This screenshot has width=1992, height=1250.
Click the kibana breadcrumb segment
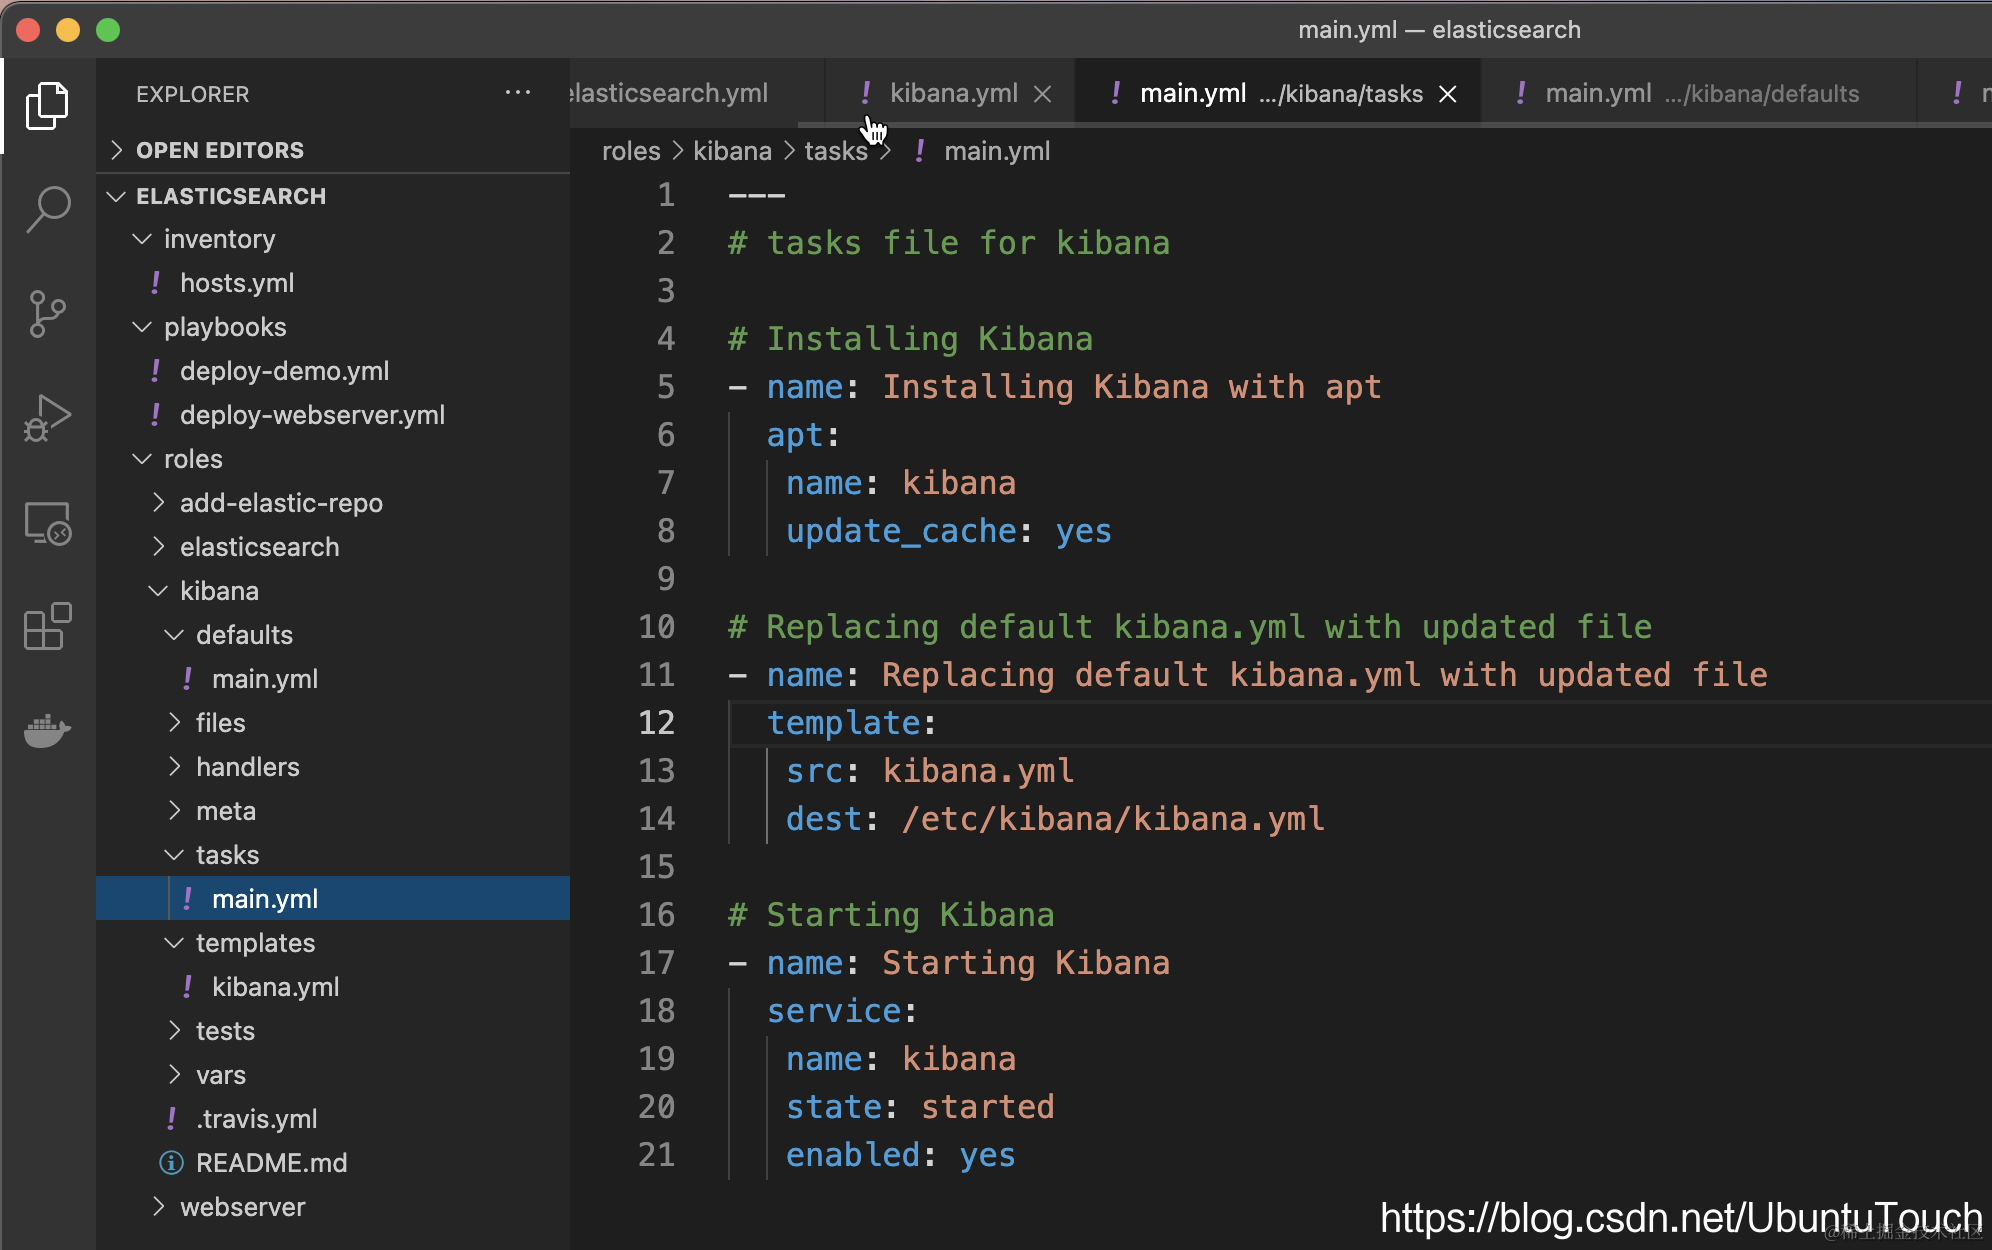click(732, 151)
